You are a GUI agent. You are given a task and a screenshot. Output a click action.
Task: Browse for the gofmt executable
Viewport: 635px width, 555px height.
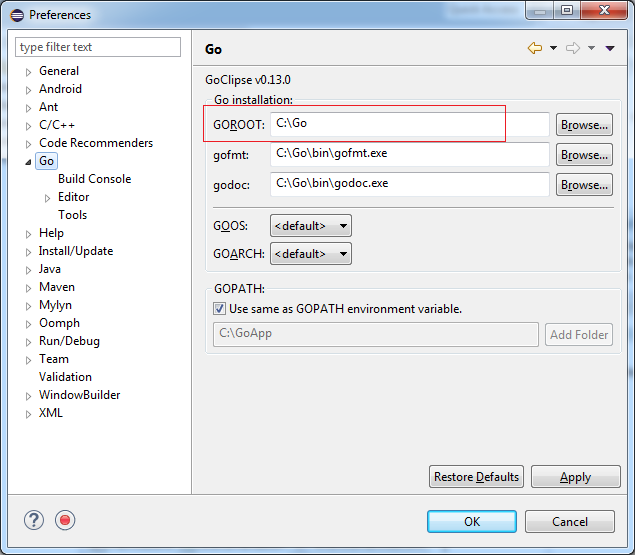coord(584,155)
